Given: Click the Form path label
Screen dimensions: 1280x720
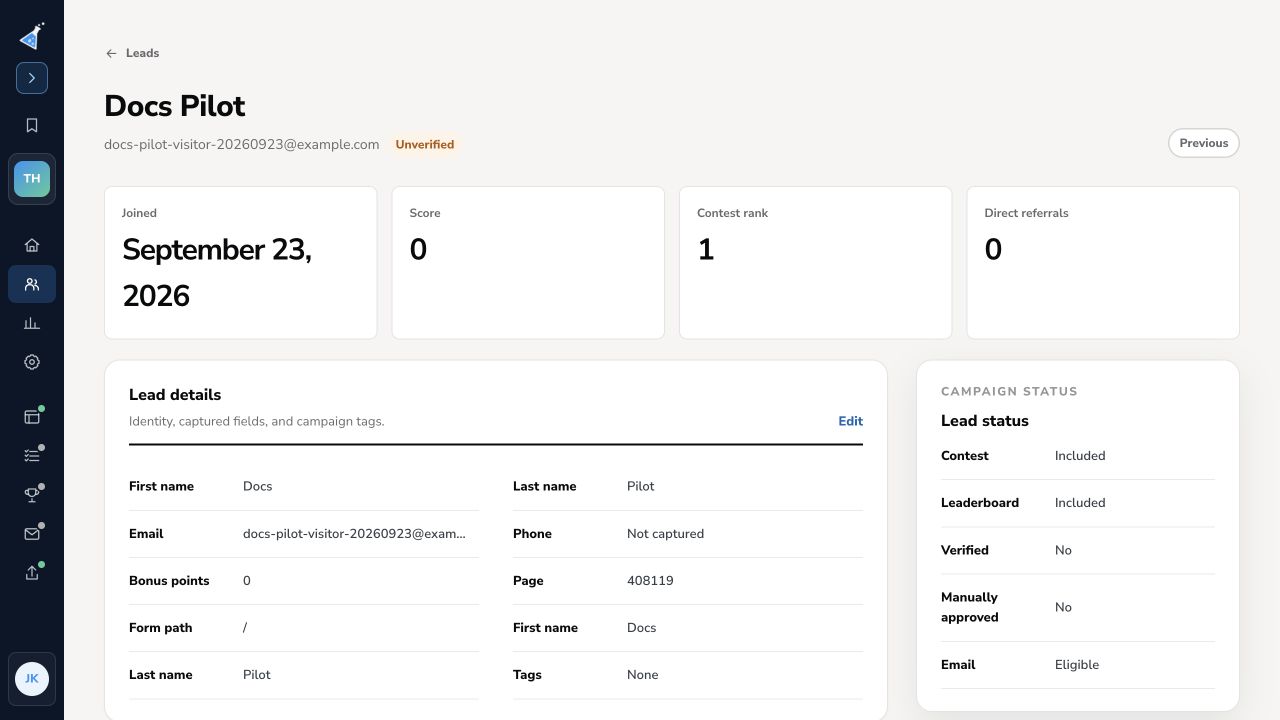Looking at the screenshot, I should pyautogui.click(x=160, y=627).
